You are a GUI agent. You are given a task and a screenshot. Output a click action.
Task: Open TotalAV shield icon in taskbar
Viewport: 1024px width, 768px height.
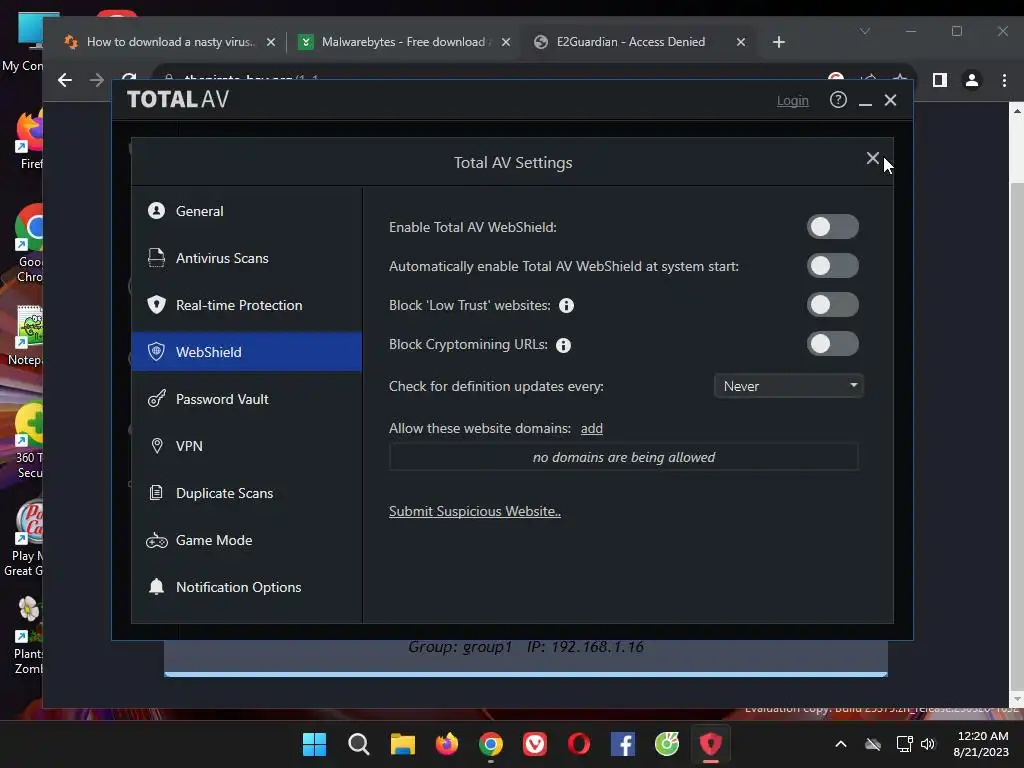[x=711, y=744]
